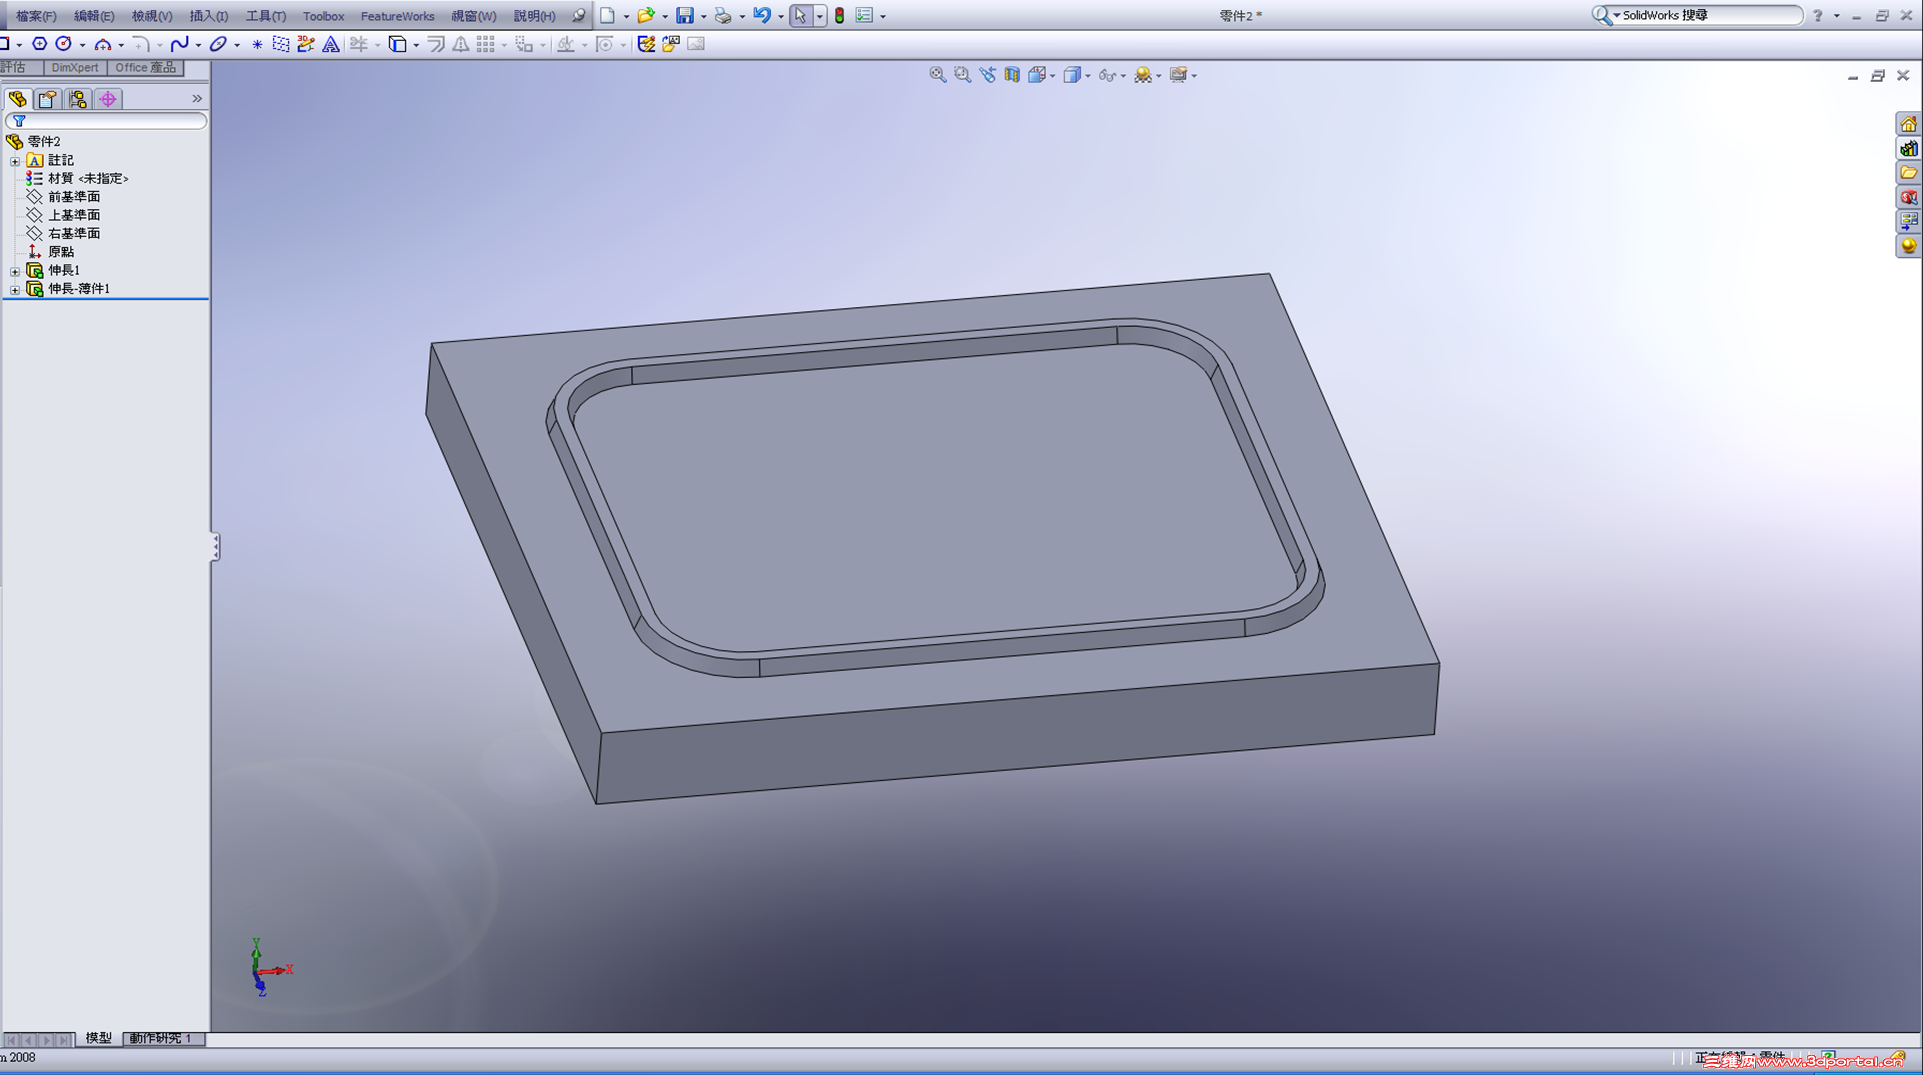Select 上基準面 plane in the tree
Viewport: 1923px width, 1075px height.
click(74, 215)
